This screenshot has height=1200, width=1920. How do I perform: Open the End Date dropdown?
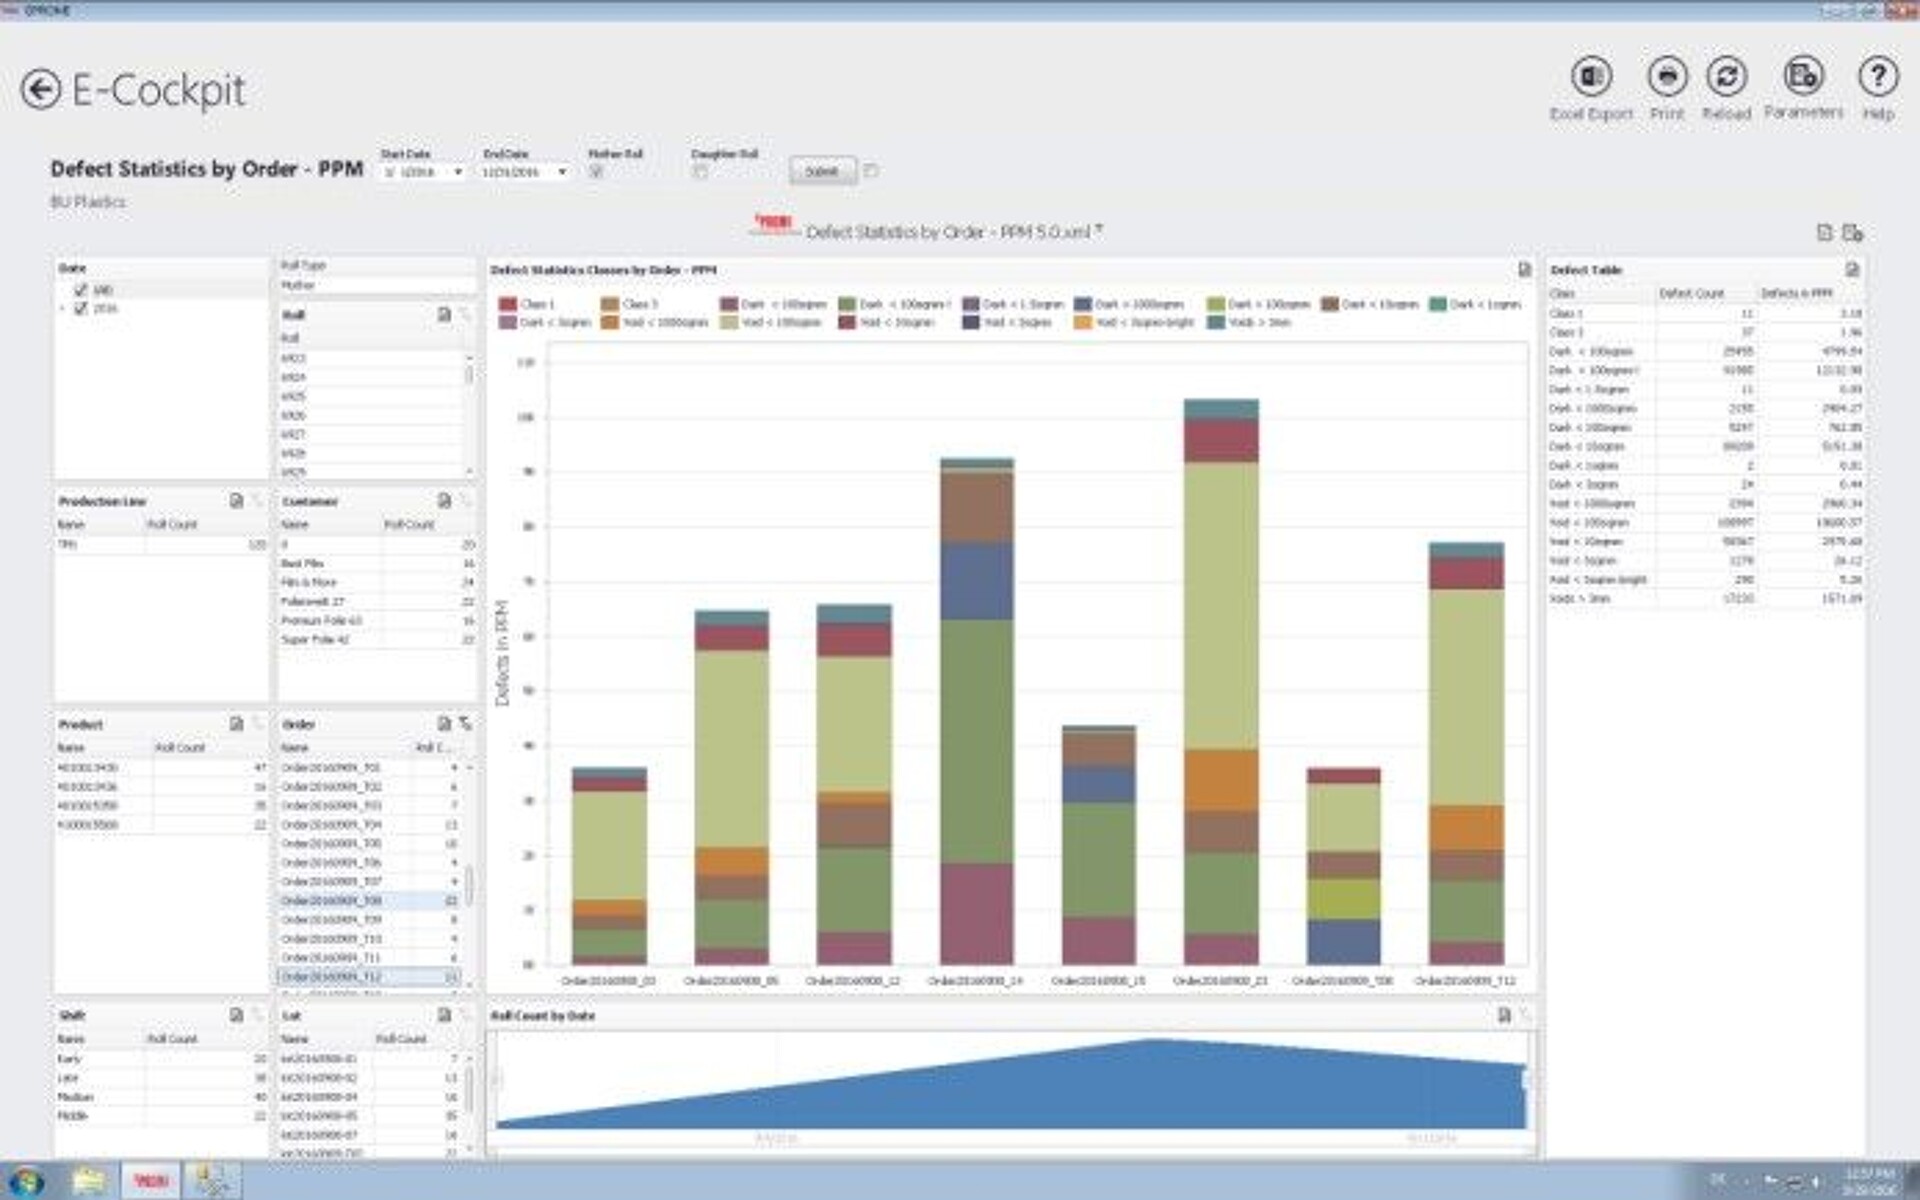click(x=562, y=173)
